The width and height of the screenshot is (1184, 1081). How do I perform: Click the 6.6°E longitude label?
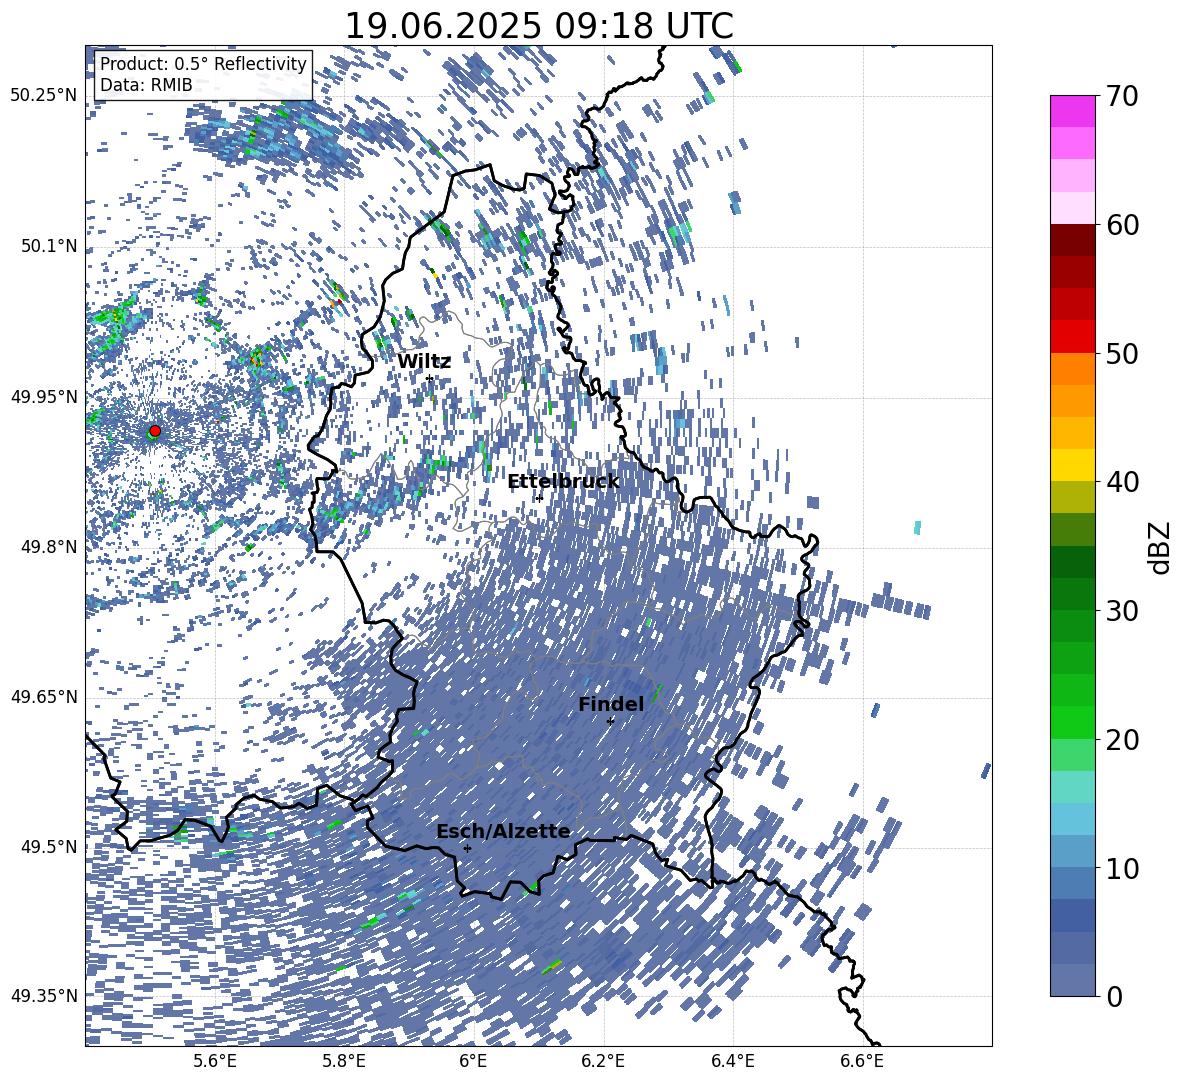(862, 1062)
